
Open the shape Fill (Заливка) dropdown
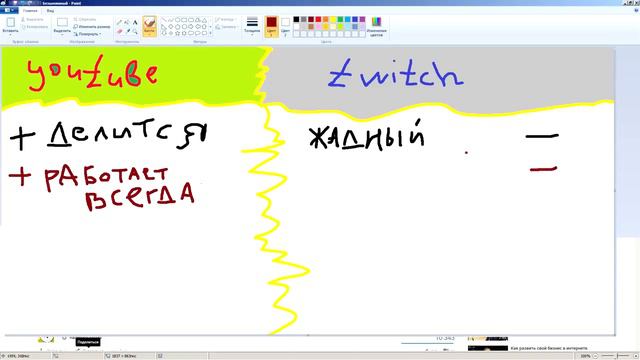[x=227, y=27]
